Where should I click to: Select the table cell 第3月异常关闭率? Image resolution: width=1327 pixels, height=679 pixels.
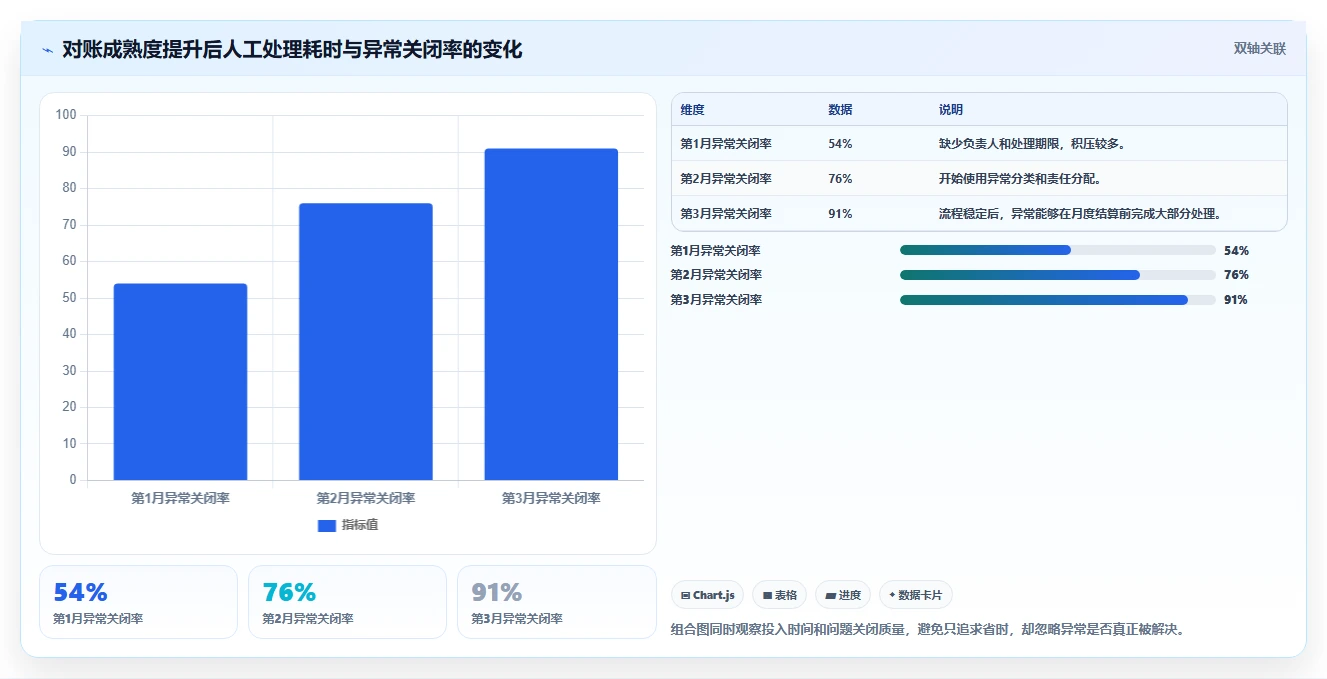[x=726, y=214]
